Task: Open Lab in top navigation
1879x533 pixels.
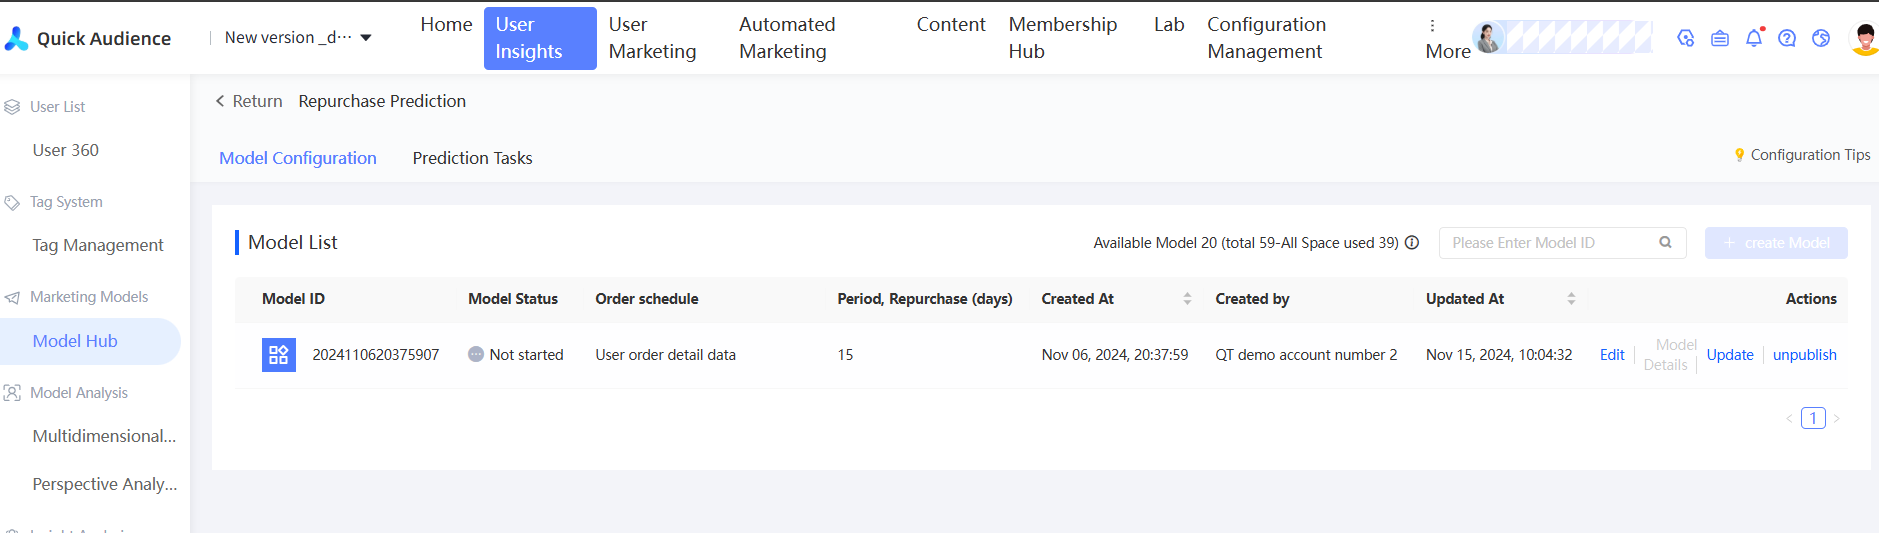Action: click(1169, 24)
